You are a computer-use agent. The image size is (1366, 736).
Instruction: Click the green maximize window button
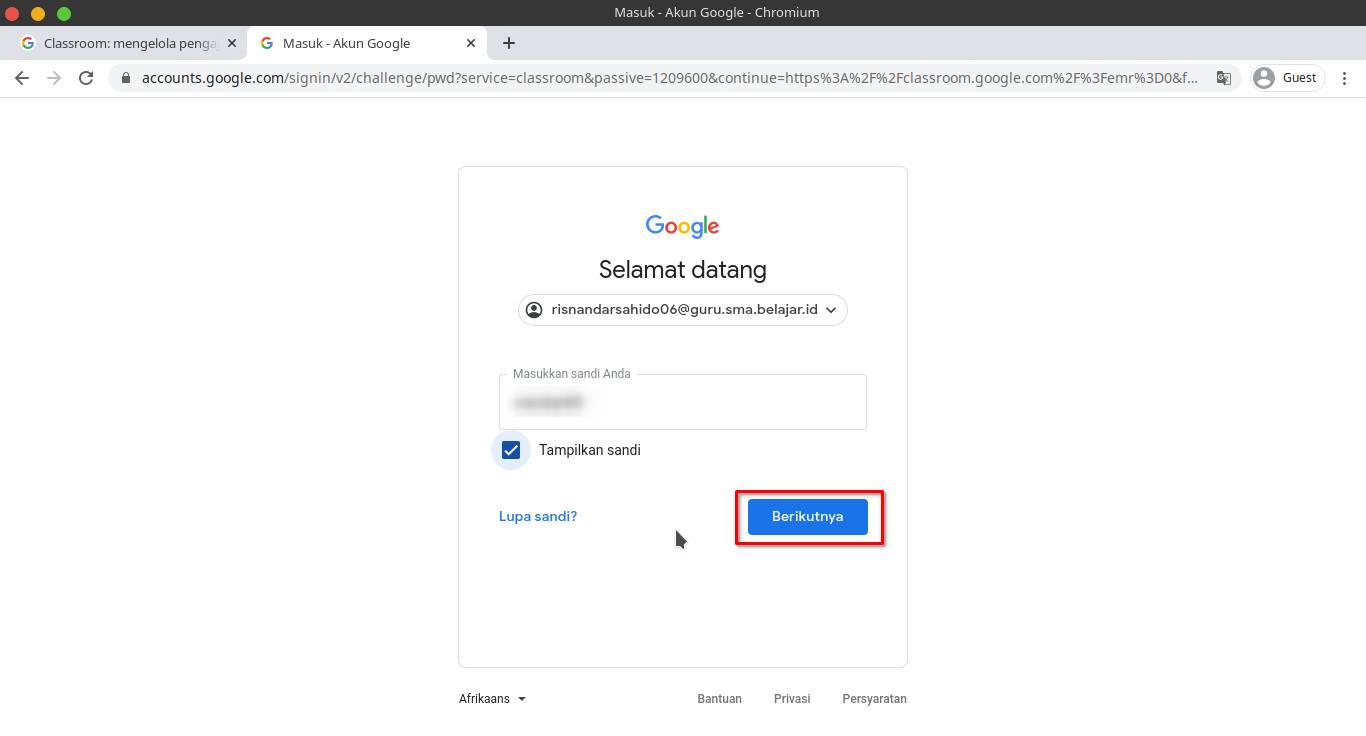click(64, 13)
